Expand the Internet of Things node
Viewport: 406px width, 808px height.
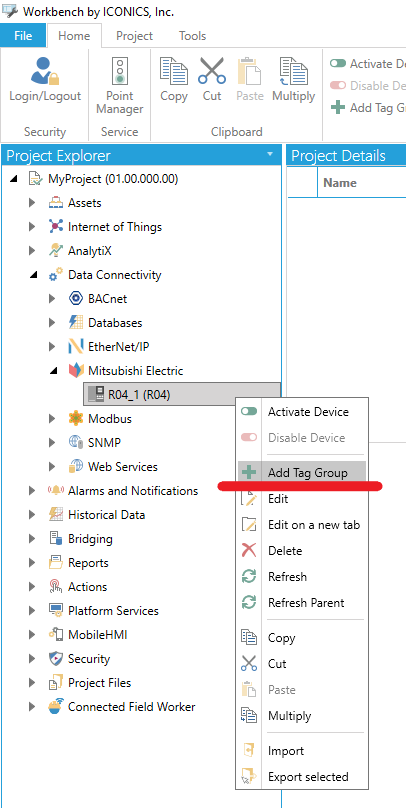(x=32, y=227)
